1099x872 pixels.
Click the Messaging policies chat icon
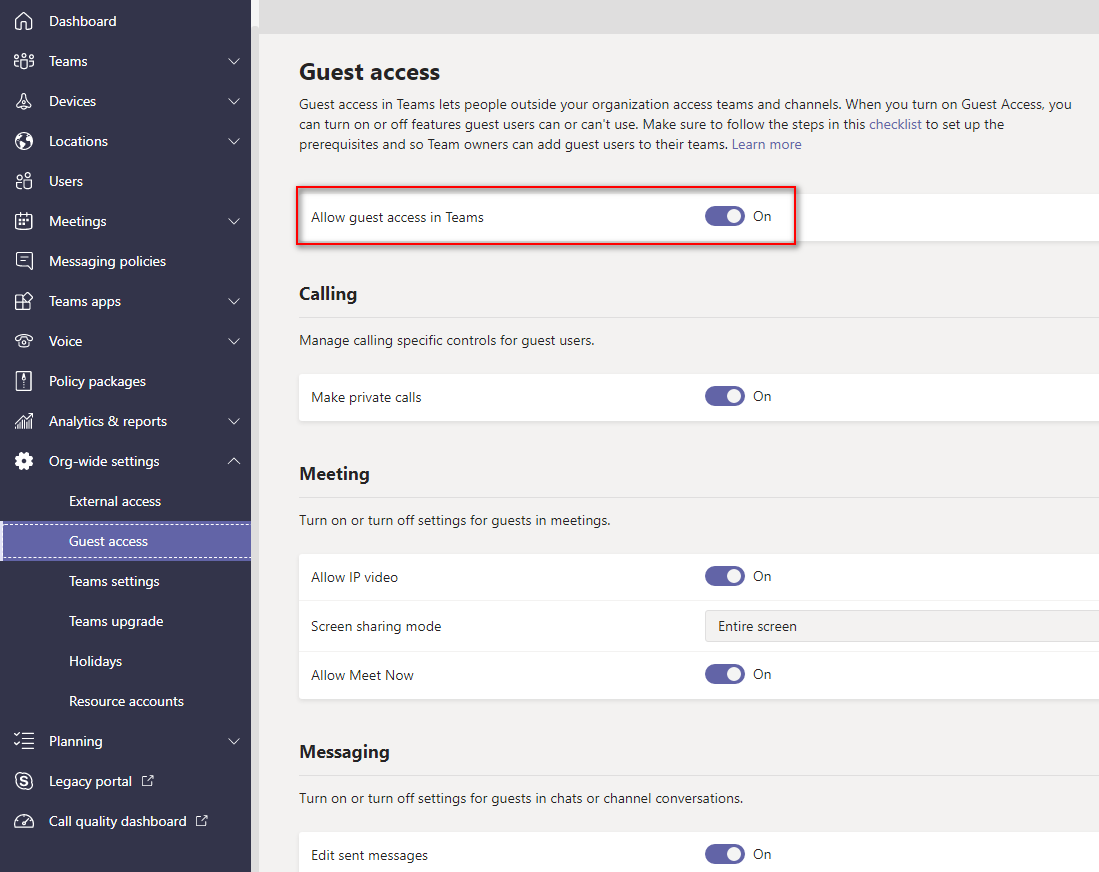24,261
